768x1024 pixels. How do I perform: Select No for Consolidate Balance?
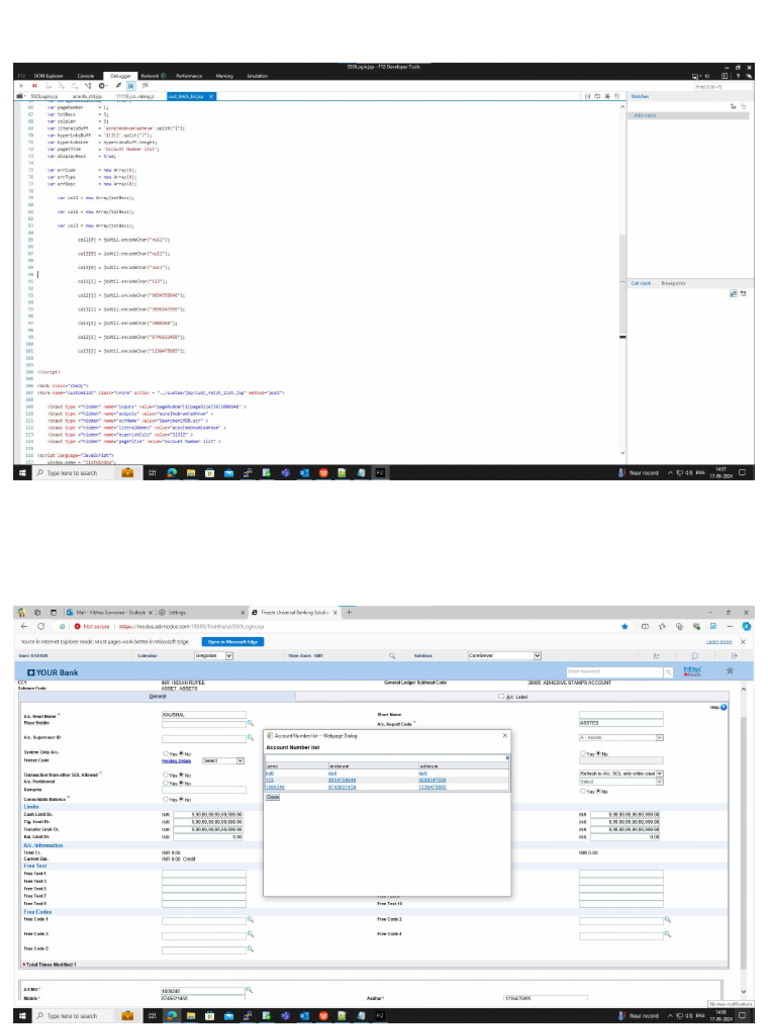click(x=181, y=799)
